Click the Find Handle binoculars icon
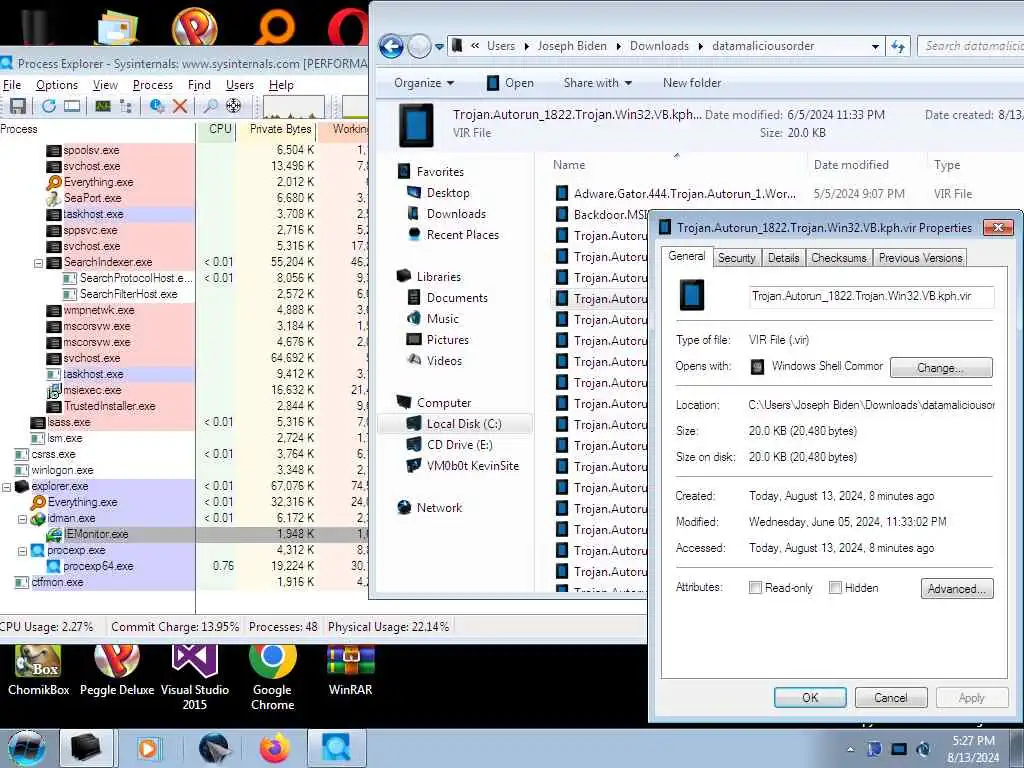This screenshot has height=768, width=1024. coord(210,106)
